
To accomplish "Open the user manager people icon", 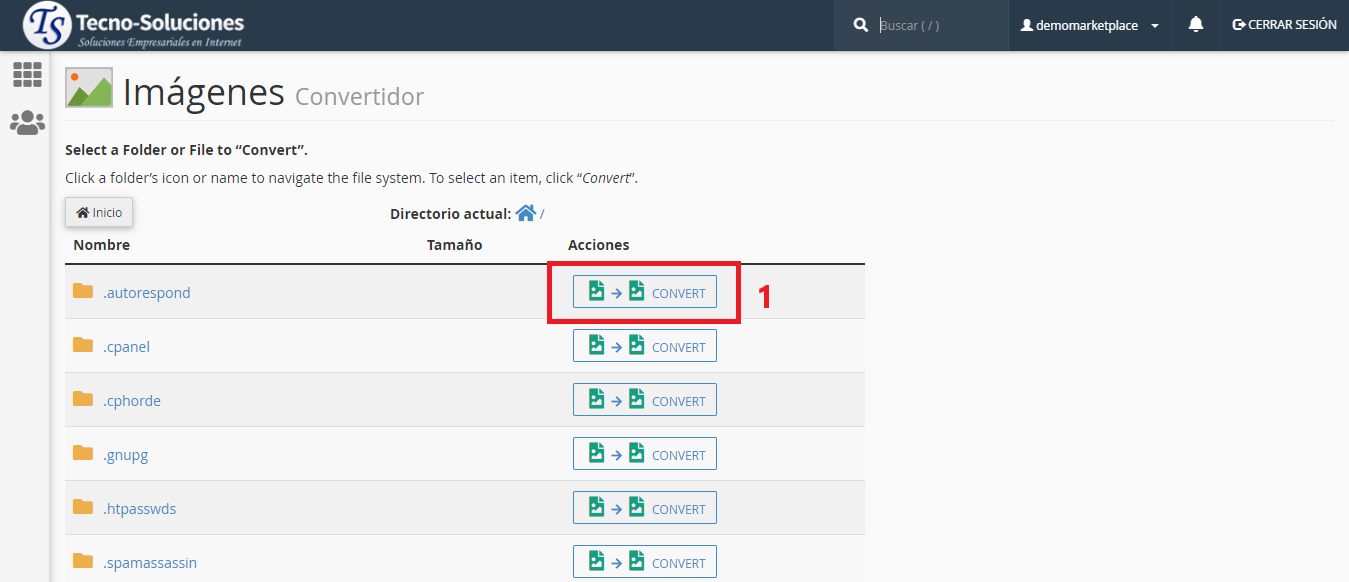I will coord(27,123).
